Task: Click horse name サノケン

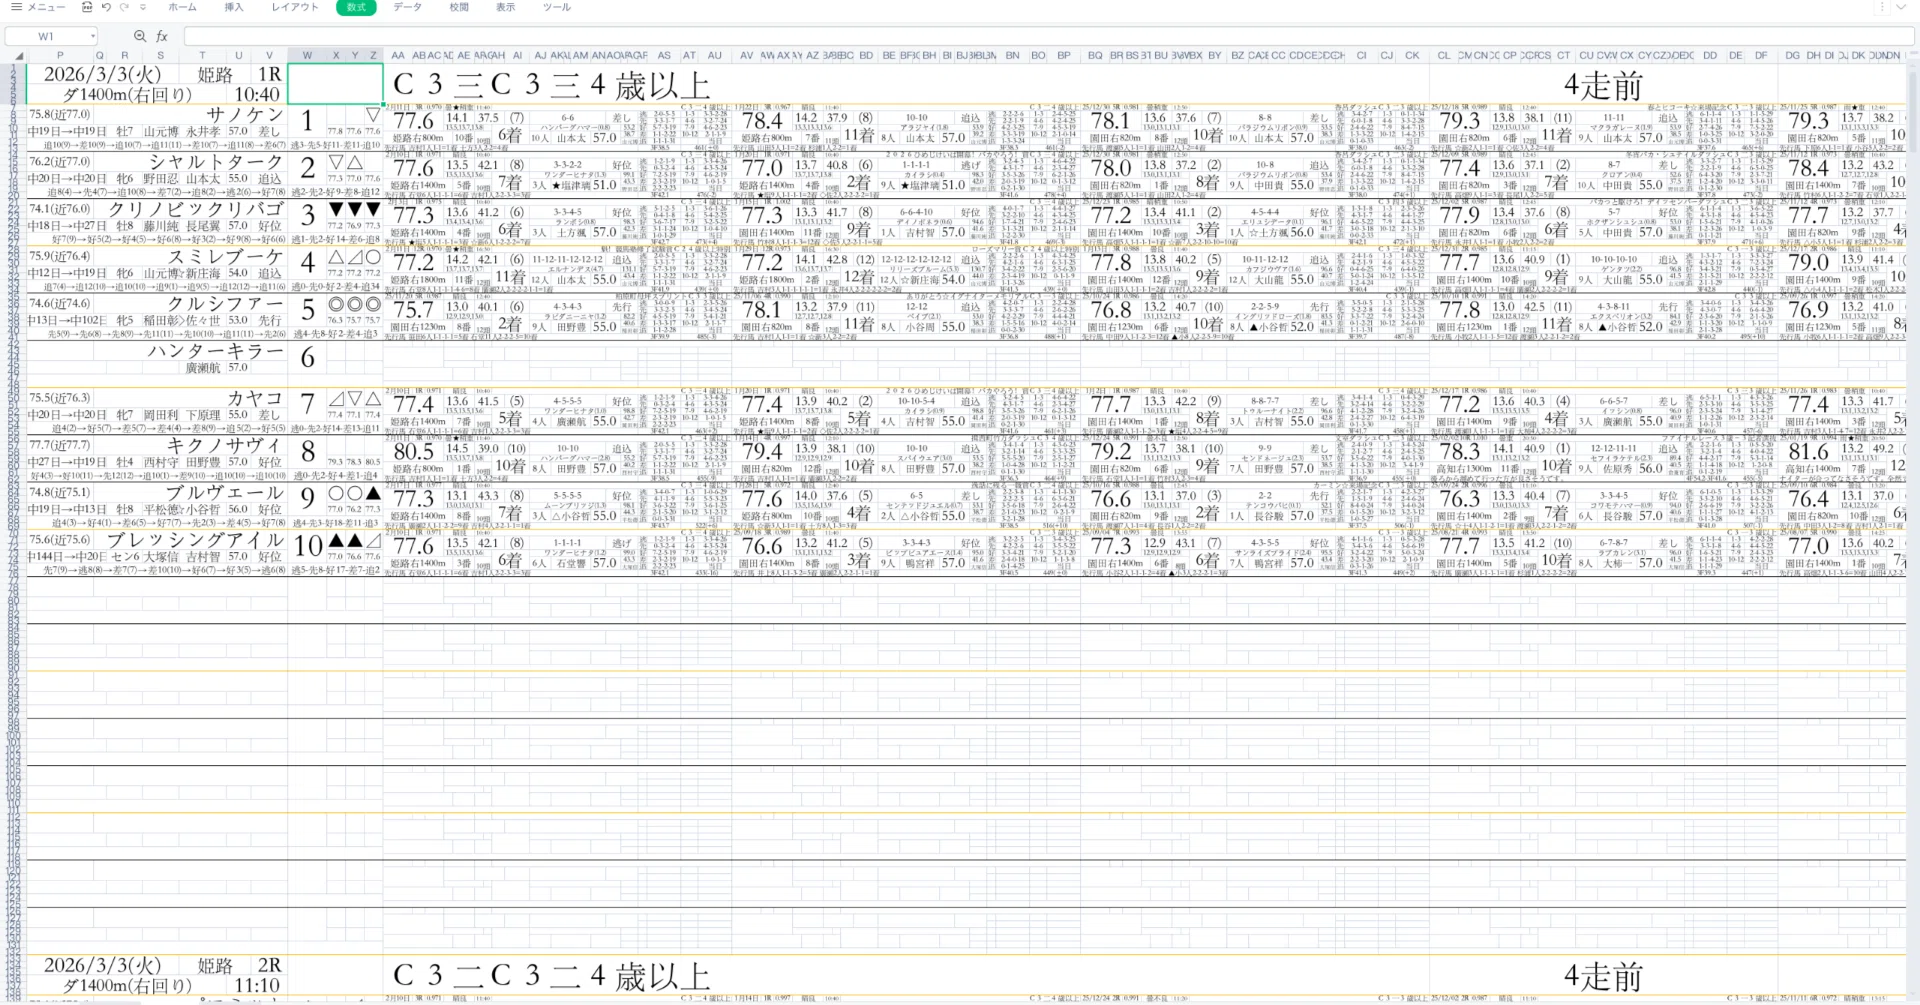Action: click(x=245, y=115)
